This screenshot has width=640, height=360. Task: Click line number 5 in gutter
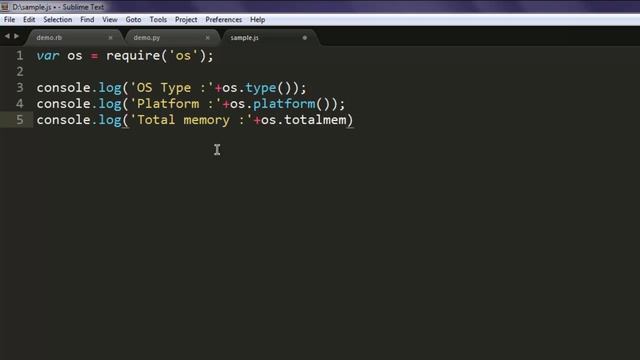click(20, 120)
